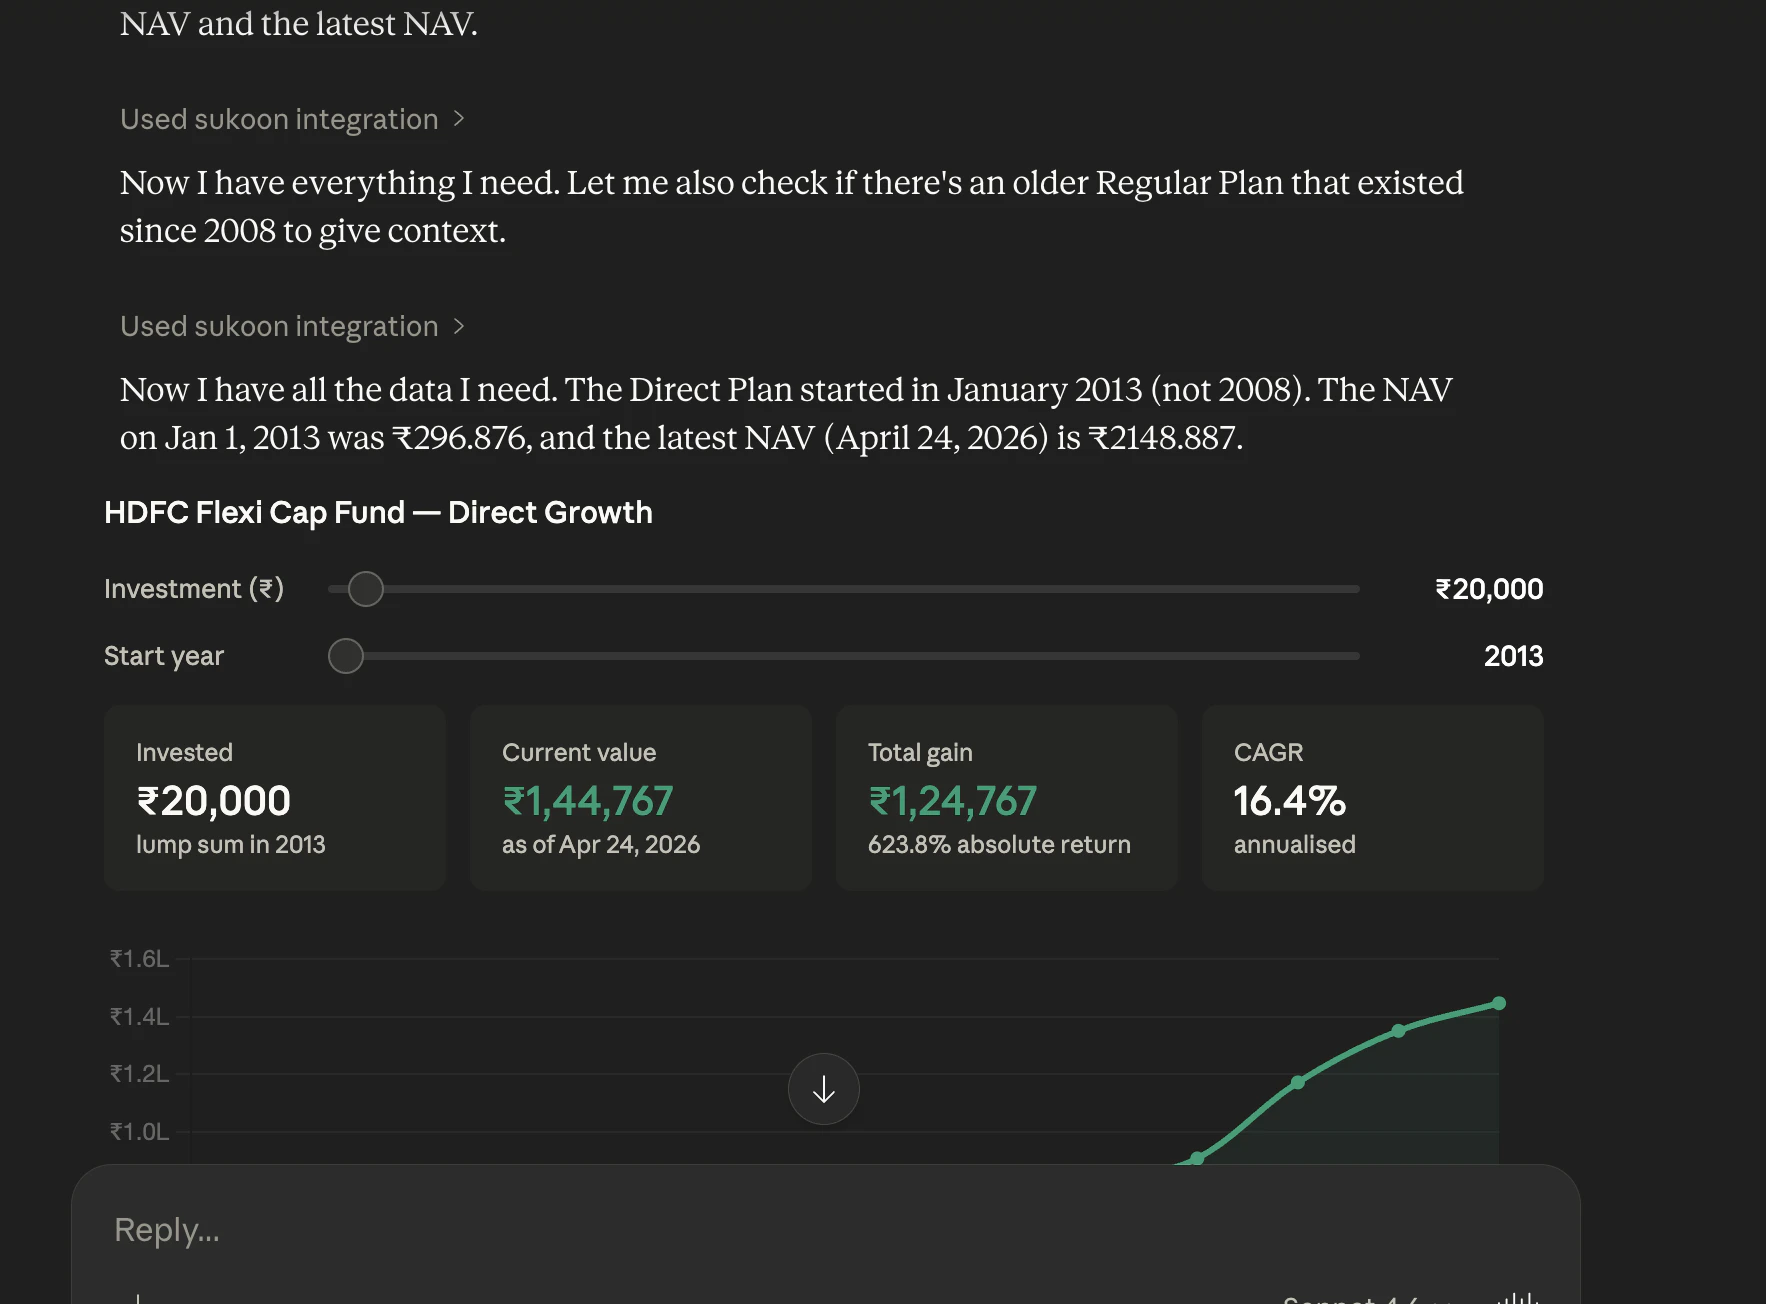Click the plus attachment icon in the reply box
Viewport: 1766px width, 1304px height.
click(138, 1299)
